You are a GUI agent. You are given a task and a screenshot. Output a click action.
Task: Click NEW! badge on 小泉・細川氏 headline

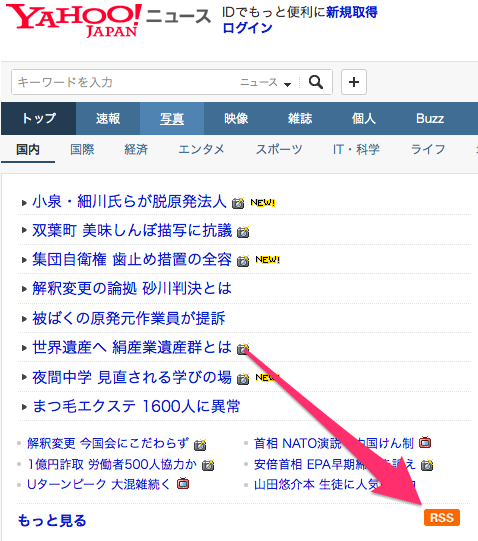(x=263, y=203)
